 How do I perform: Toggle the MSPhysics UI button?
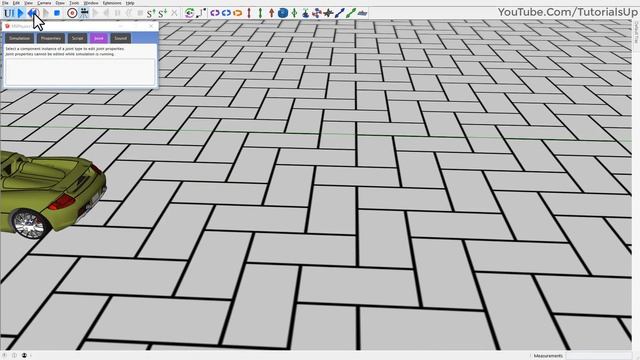[8, 13]
